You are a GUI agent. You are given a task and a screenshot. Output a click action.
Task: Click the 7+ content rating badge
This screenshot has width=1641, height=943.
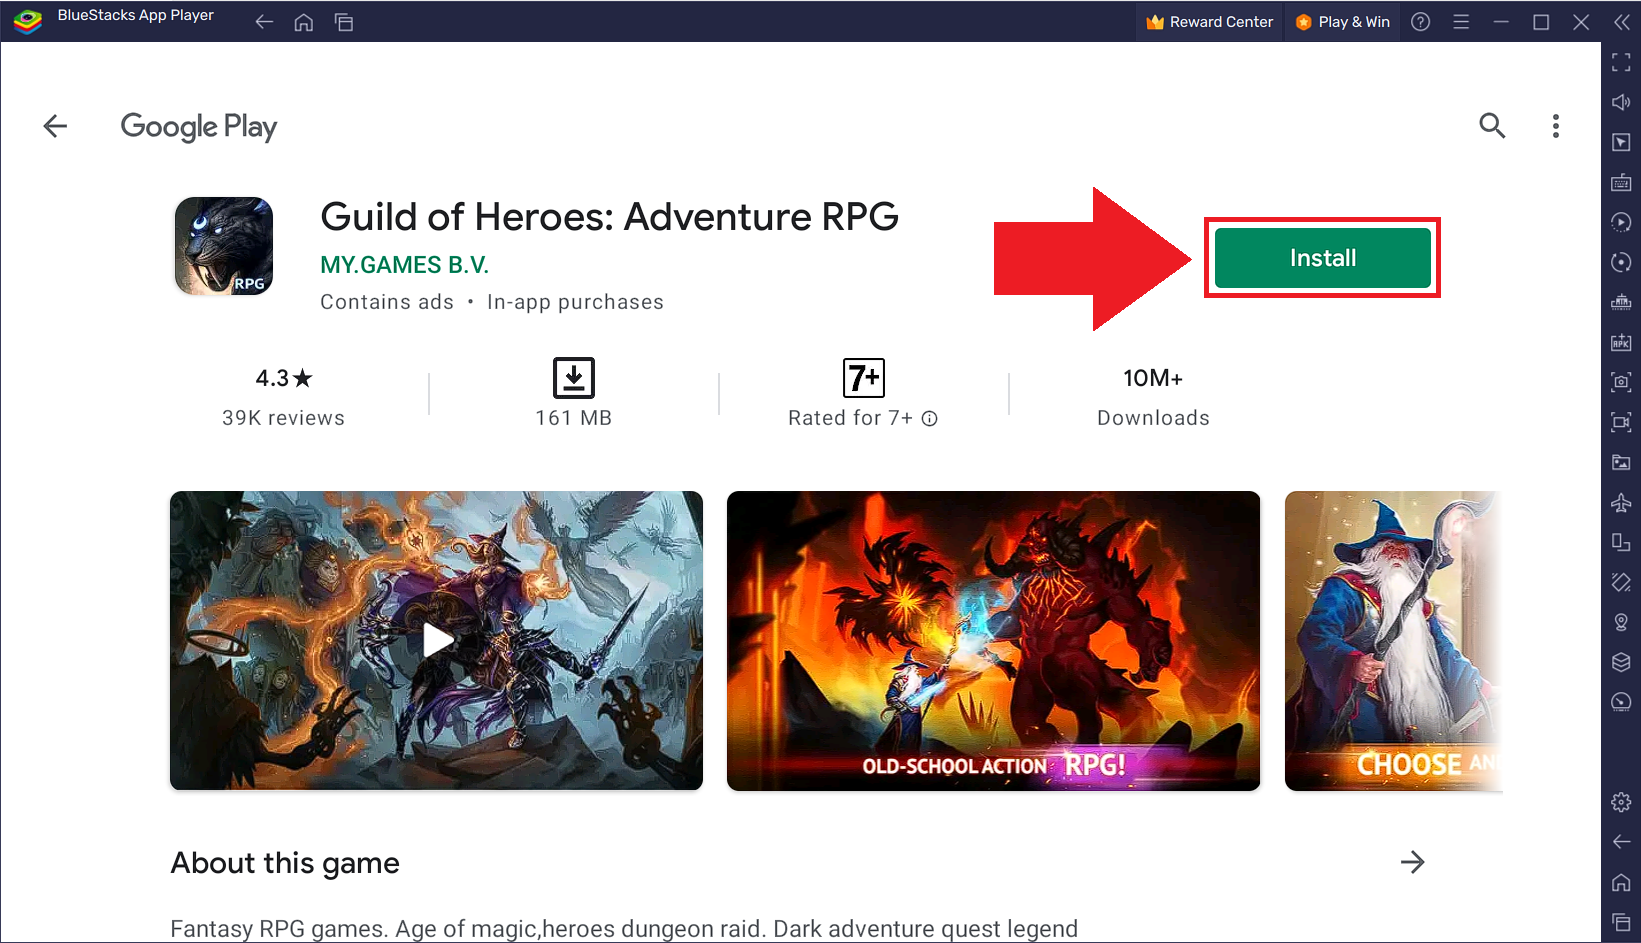pos(863,378)
